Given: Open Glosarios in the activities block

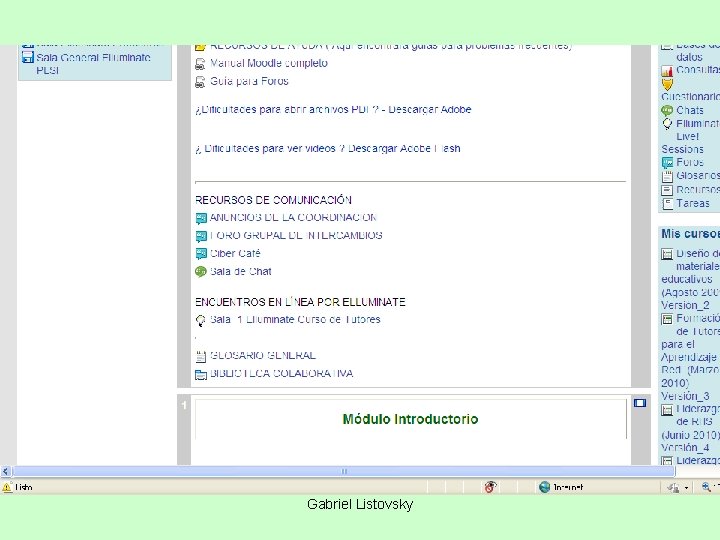Looking at the screenshot, I should tap(698, 175).
